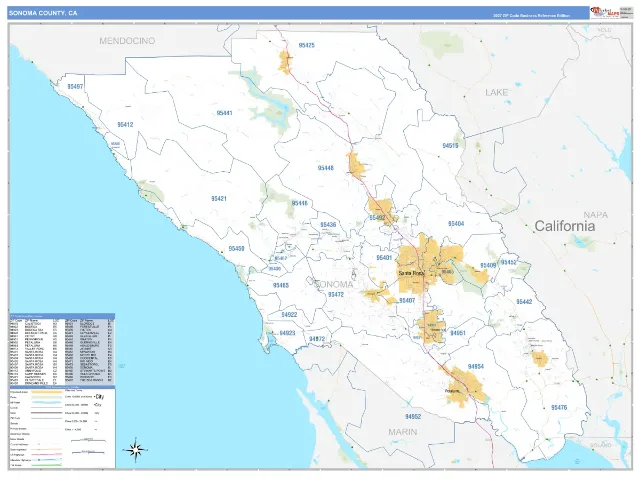Select ZIP code label 95465

coord(281,285)
